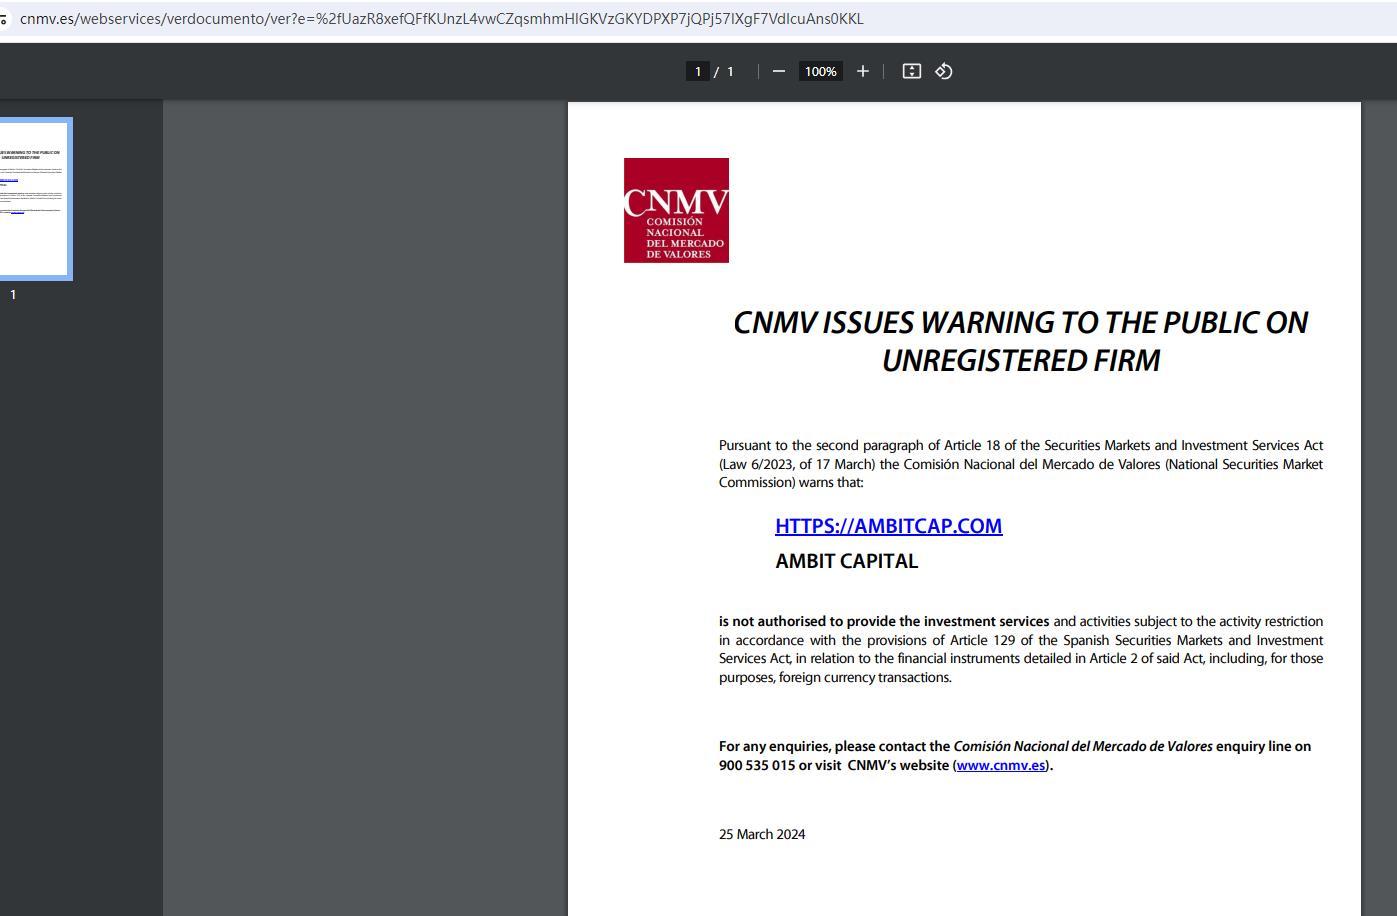Open the HTTPS://AMBITCAP.COM link

888,526
